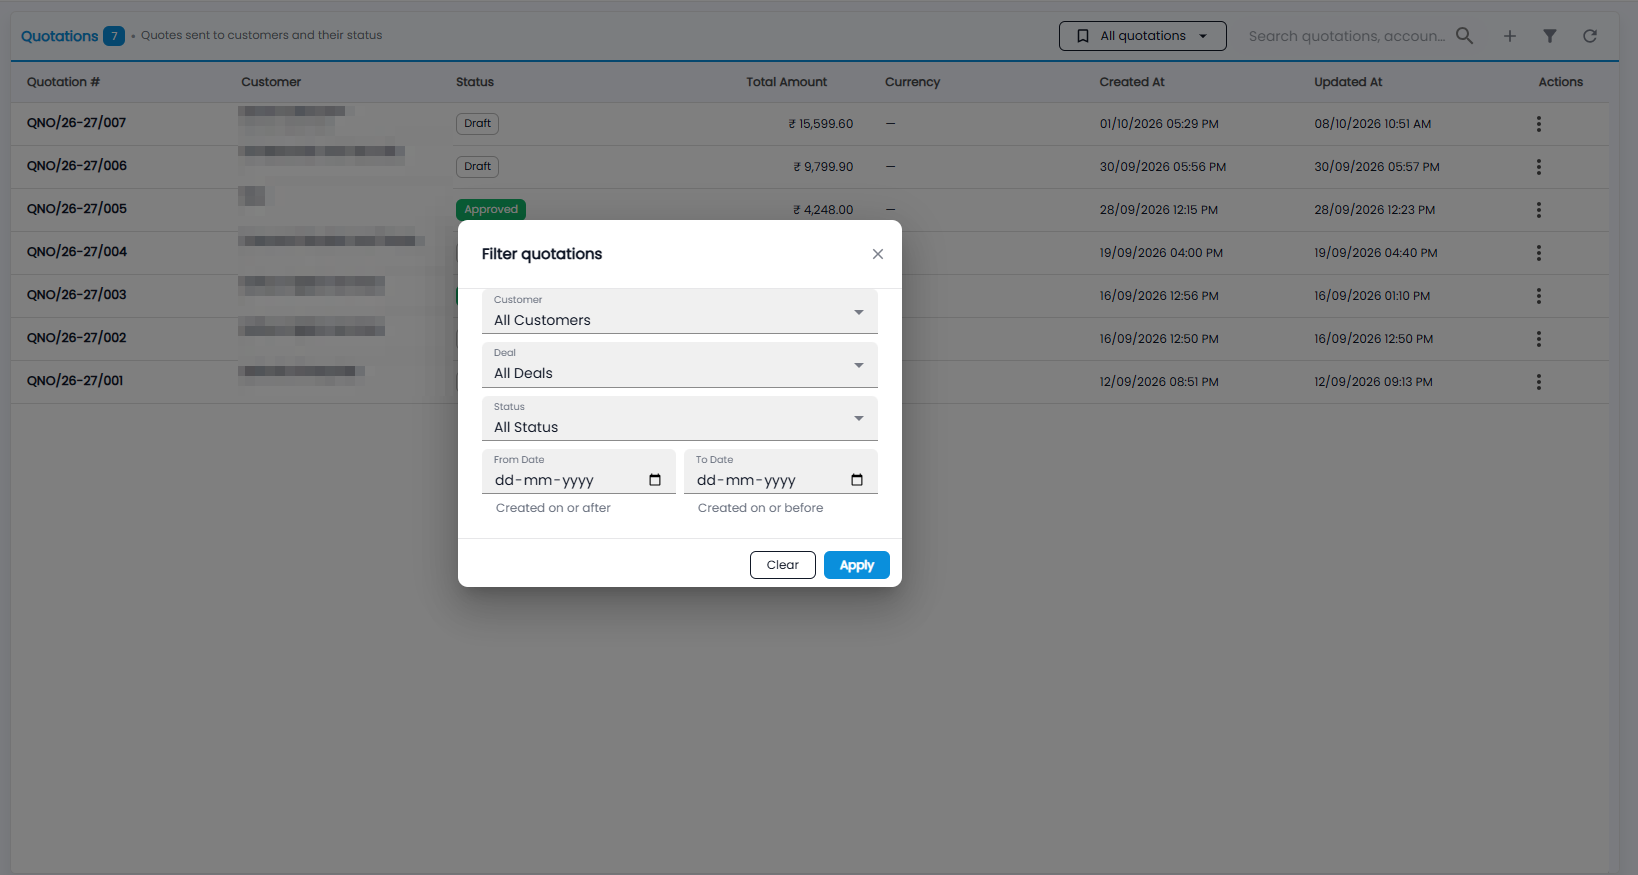Add a new quotation with plus icon

(1510, 36)
